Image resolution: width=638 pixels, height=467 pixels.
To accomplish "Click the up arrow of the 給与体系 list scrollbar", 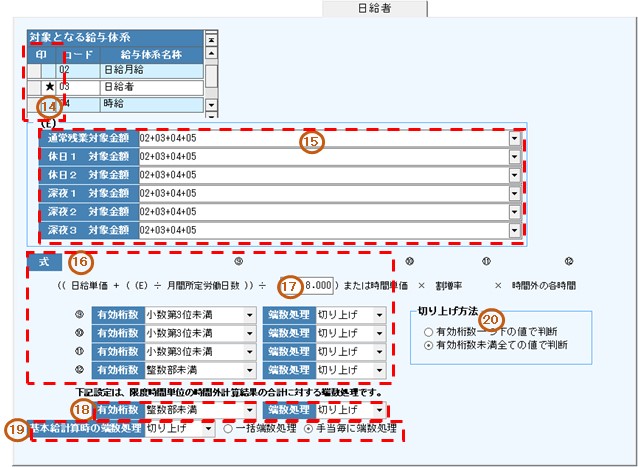I will [x=211, y=52].
